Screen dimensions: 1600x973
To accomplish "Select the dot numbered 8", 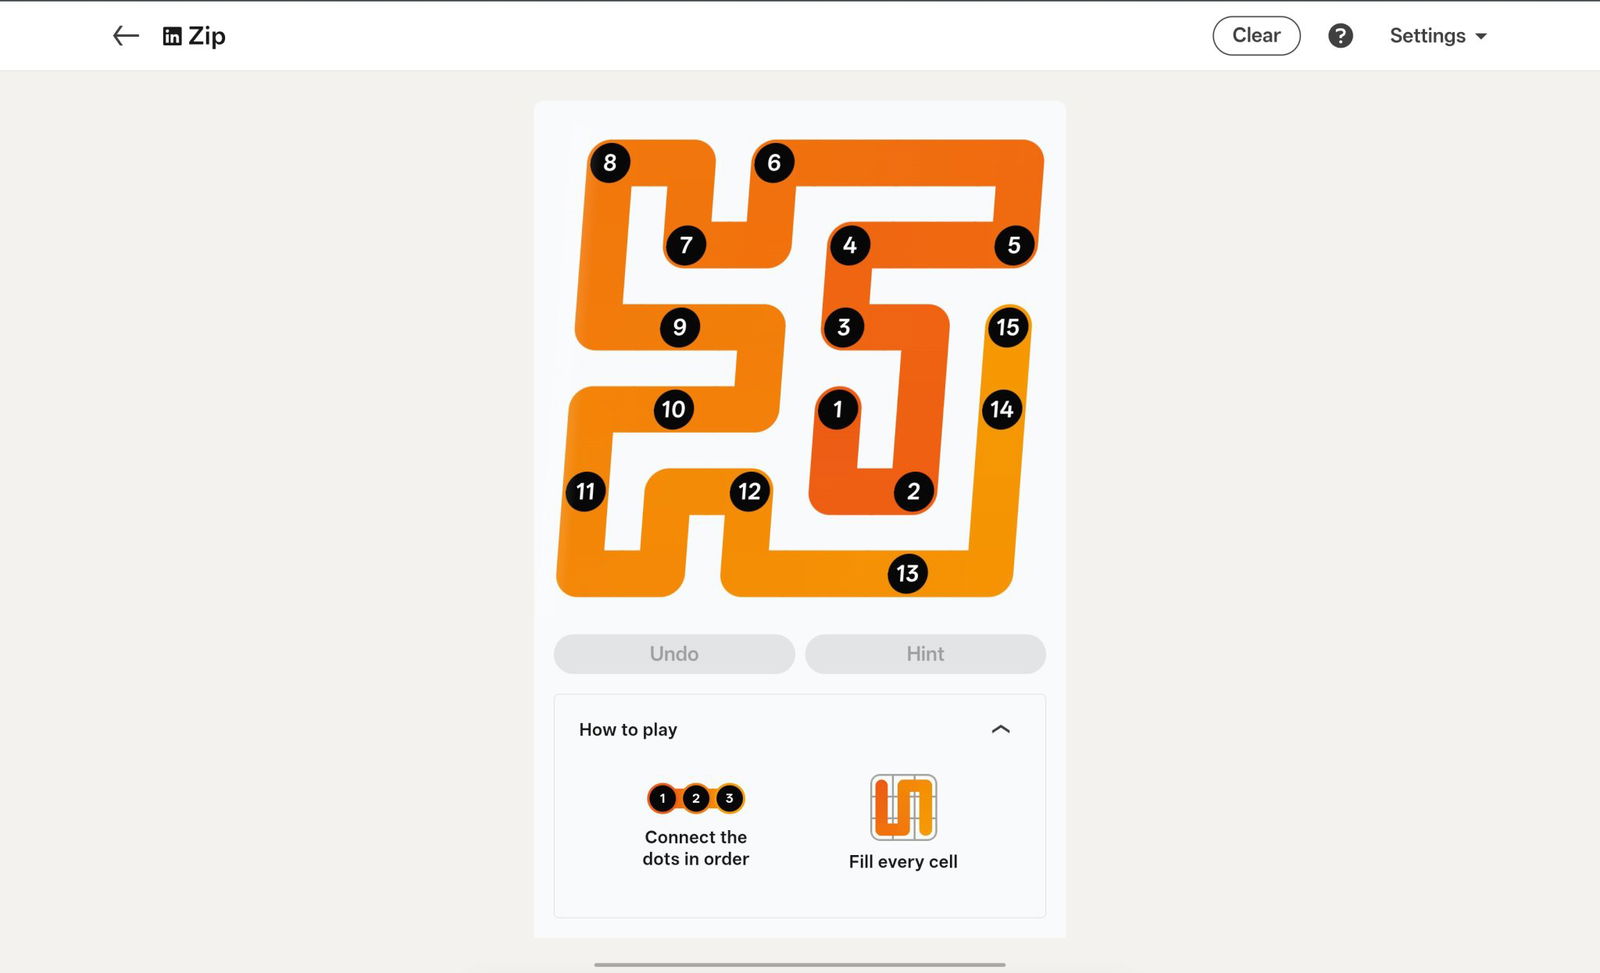I will pos(610,162).
